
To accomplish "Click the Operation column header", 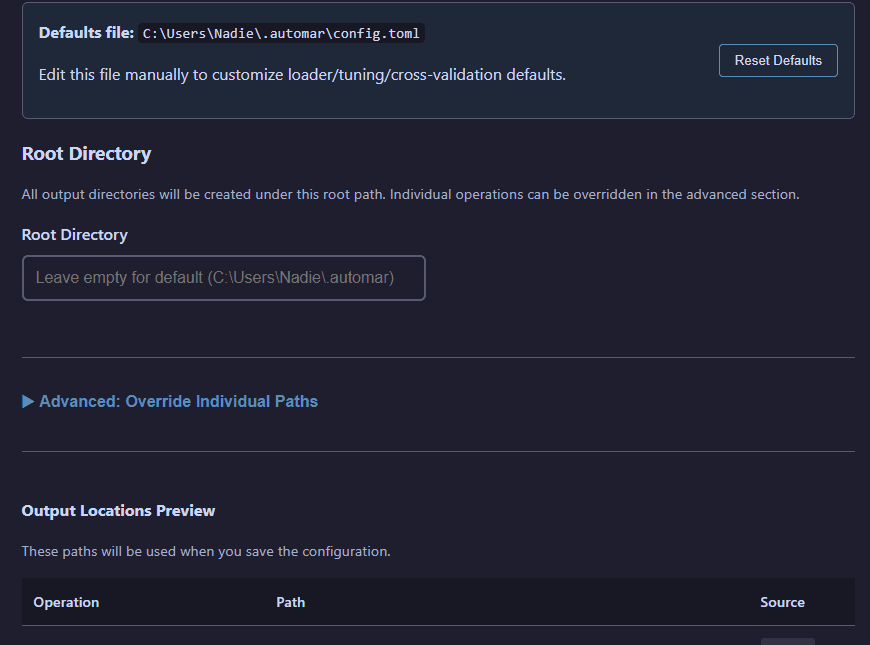I will pos(66,602).
